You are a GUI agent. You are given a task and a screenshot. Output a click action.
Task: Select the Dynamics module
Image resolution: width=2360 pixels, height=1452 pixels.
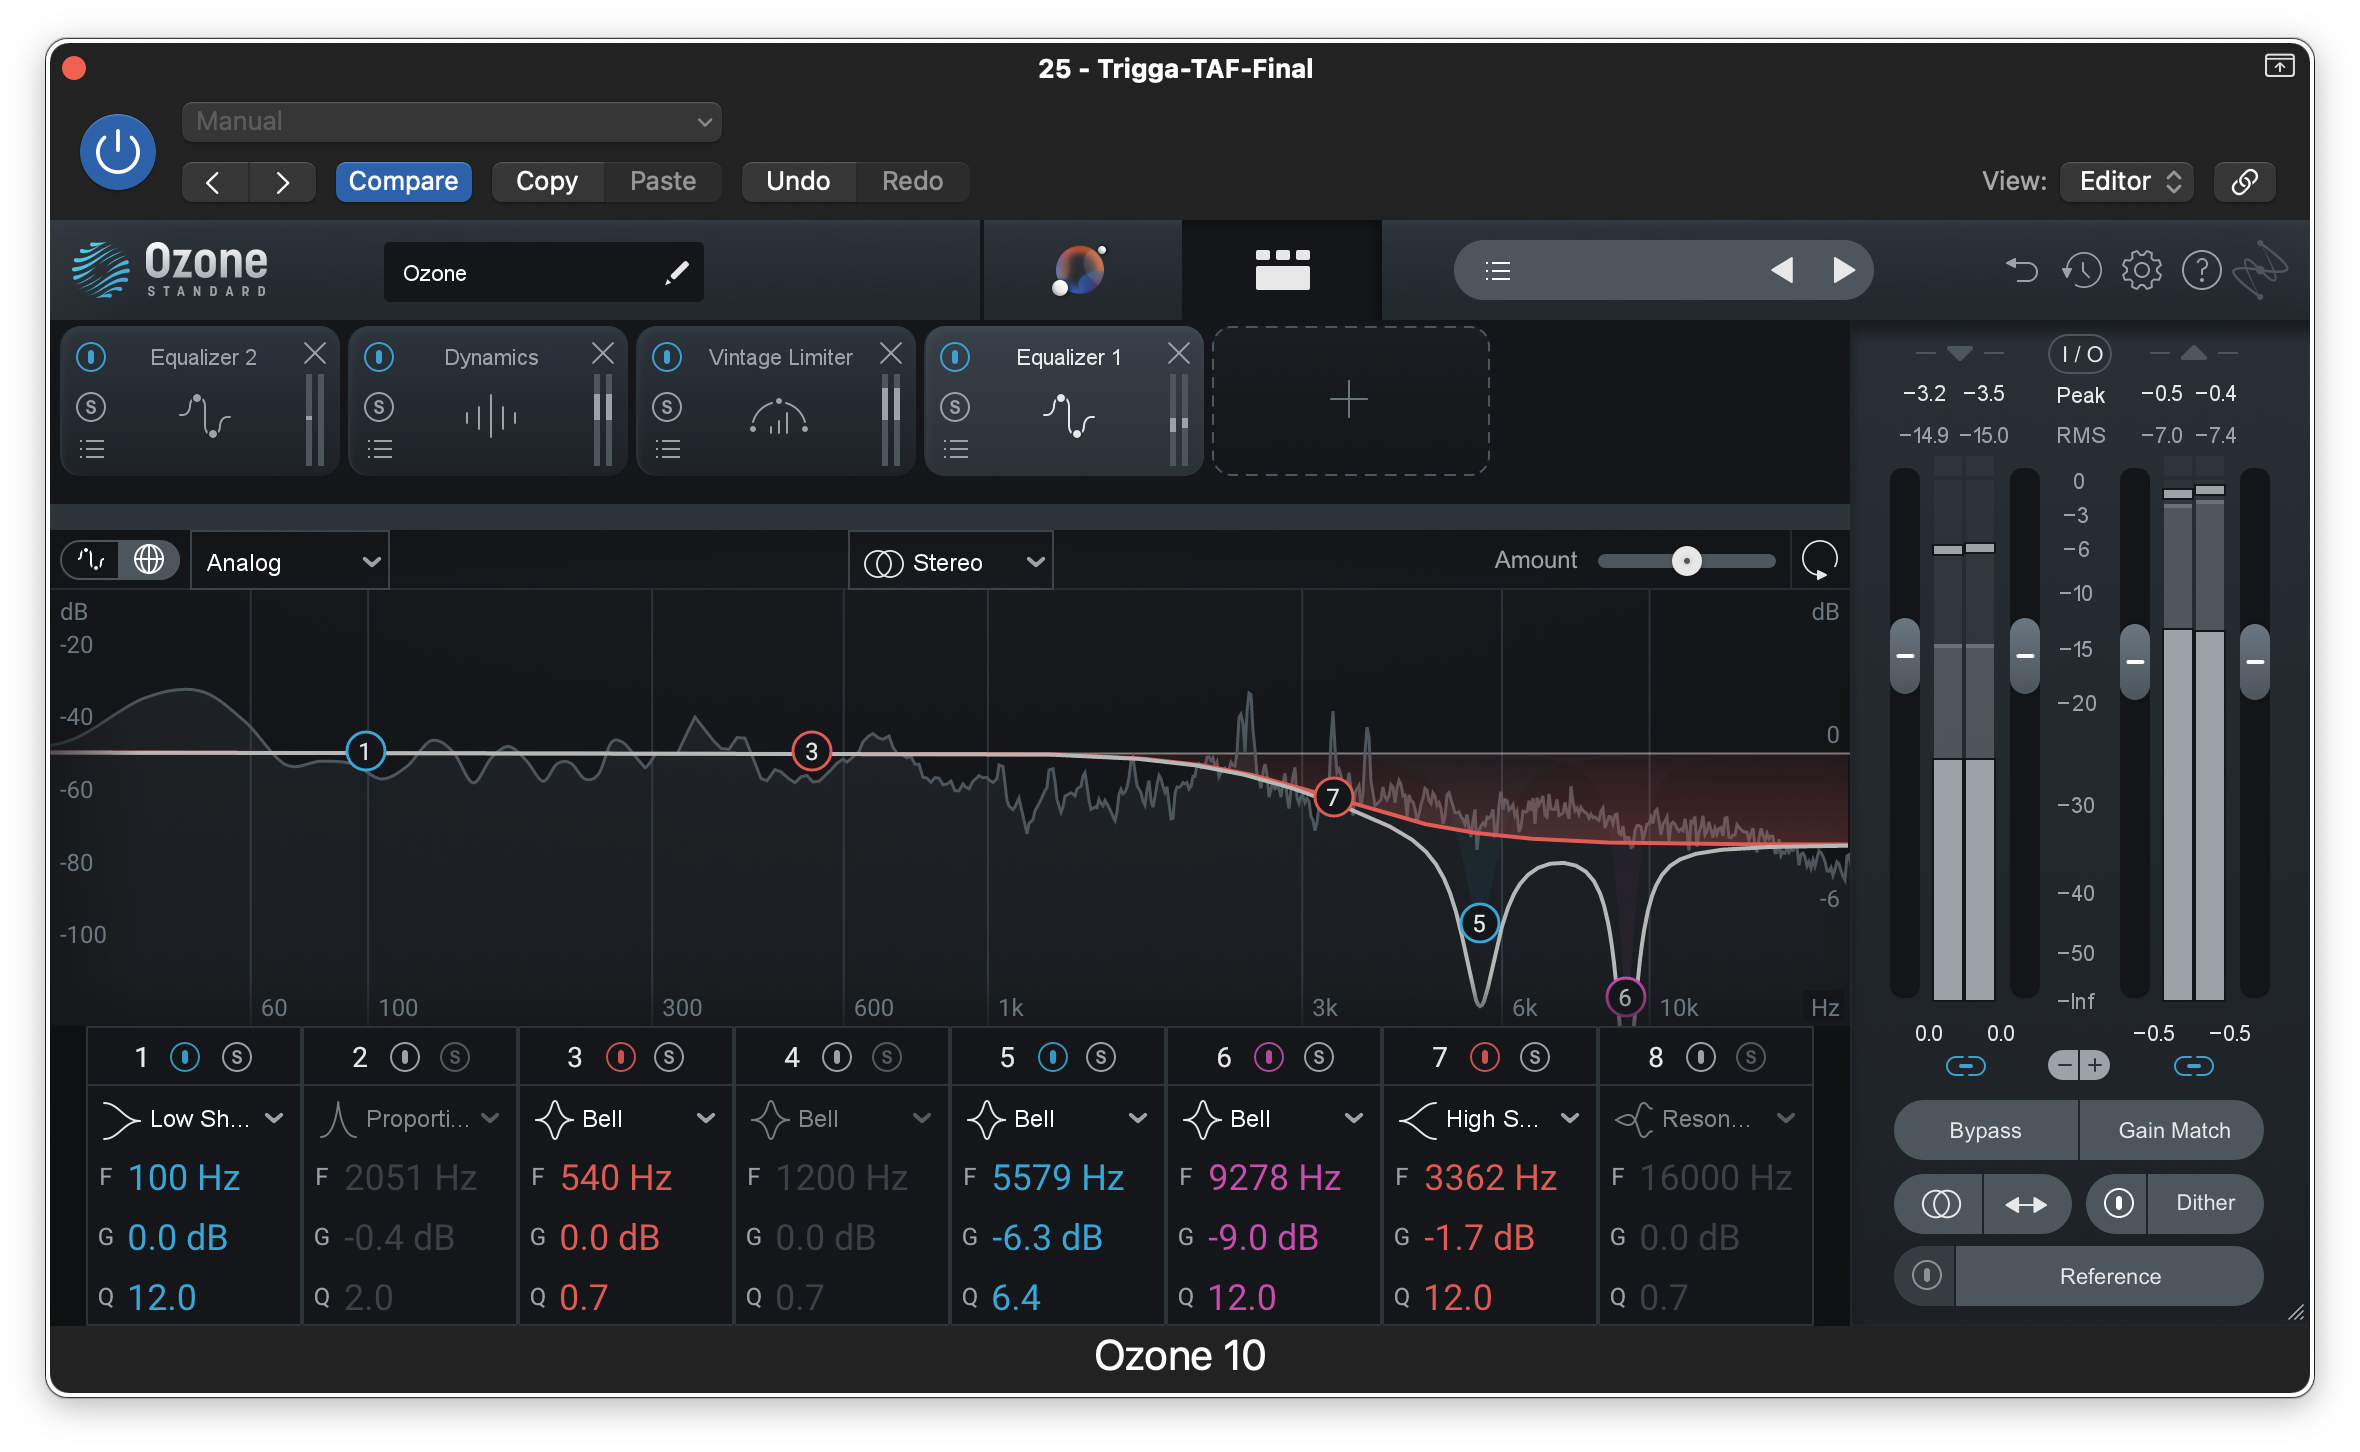[x=489, y=401]
